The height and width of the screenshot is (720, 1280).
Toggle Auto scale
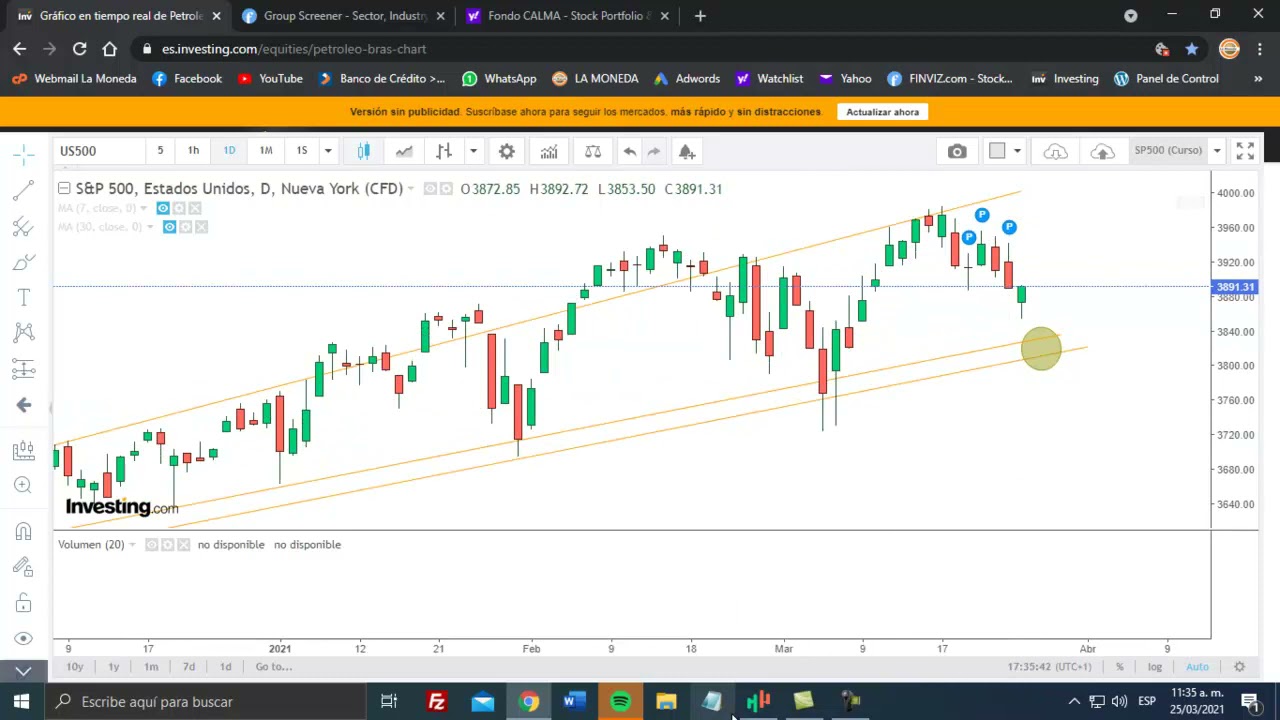pos(1197,667)
